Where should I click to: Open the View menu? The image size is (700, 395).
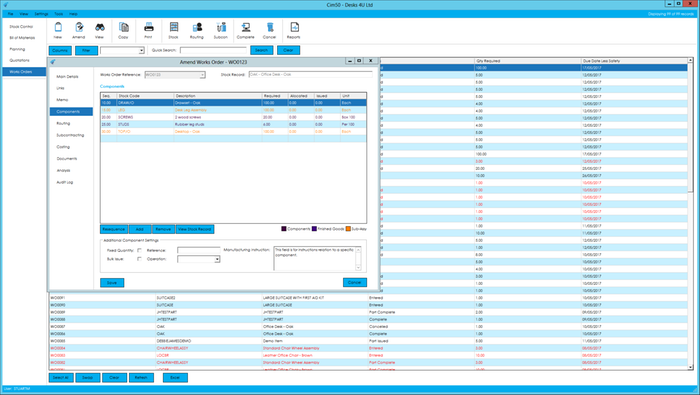(x=24, y=14)
